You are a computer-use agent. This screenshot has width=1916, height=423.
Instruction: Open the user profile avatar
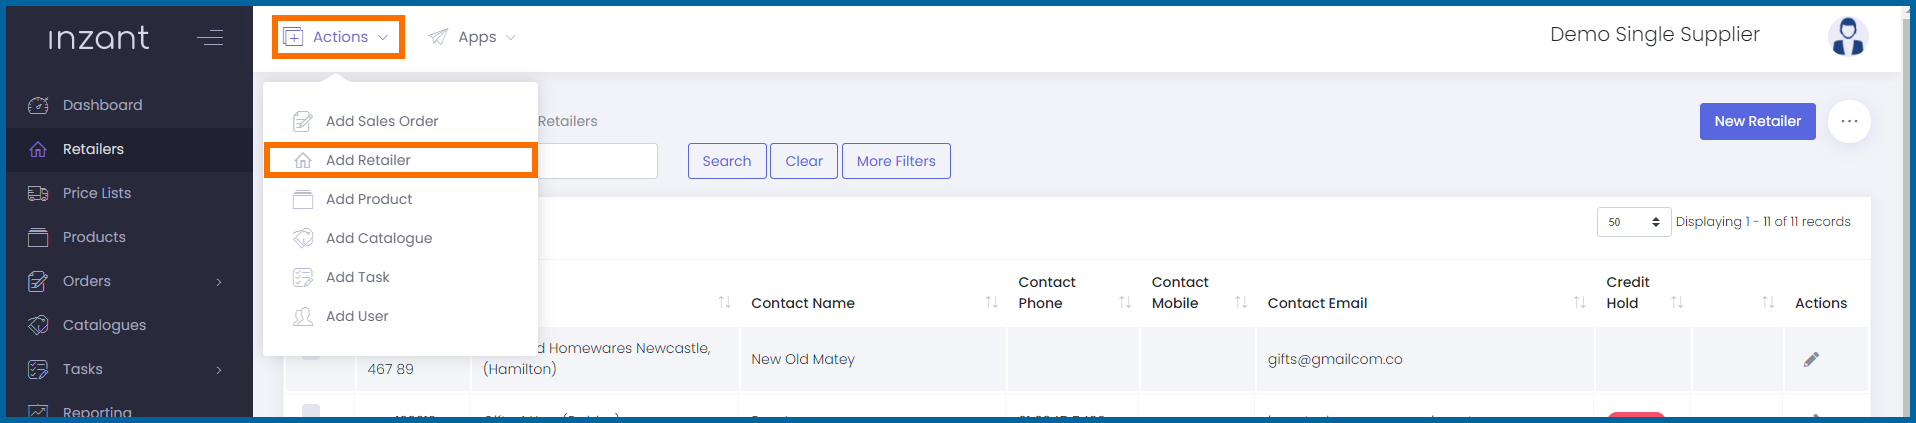pyautogui.click(x=1847, y=37)
